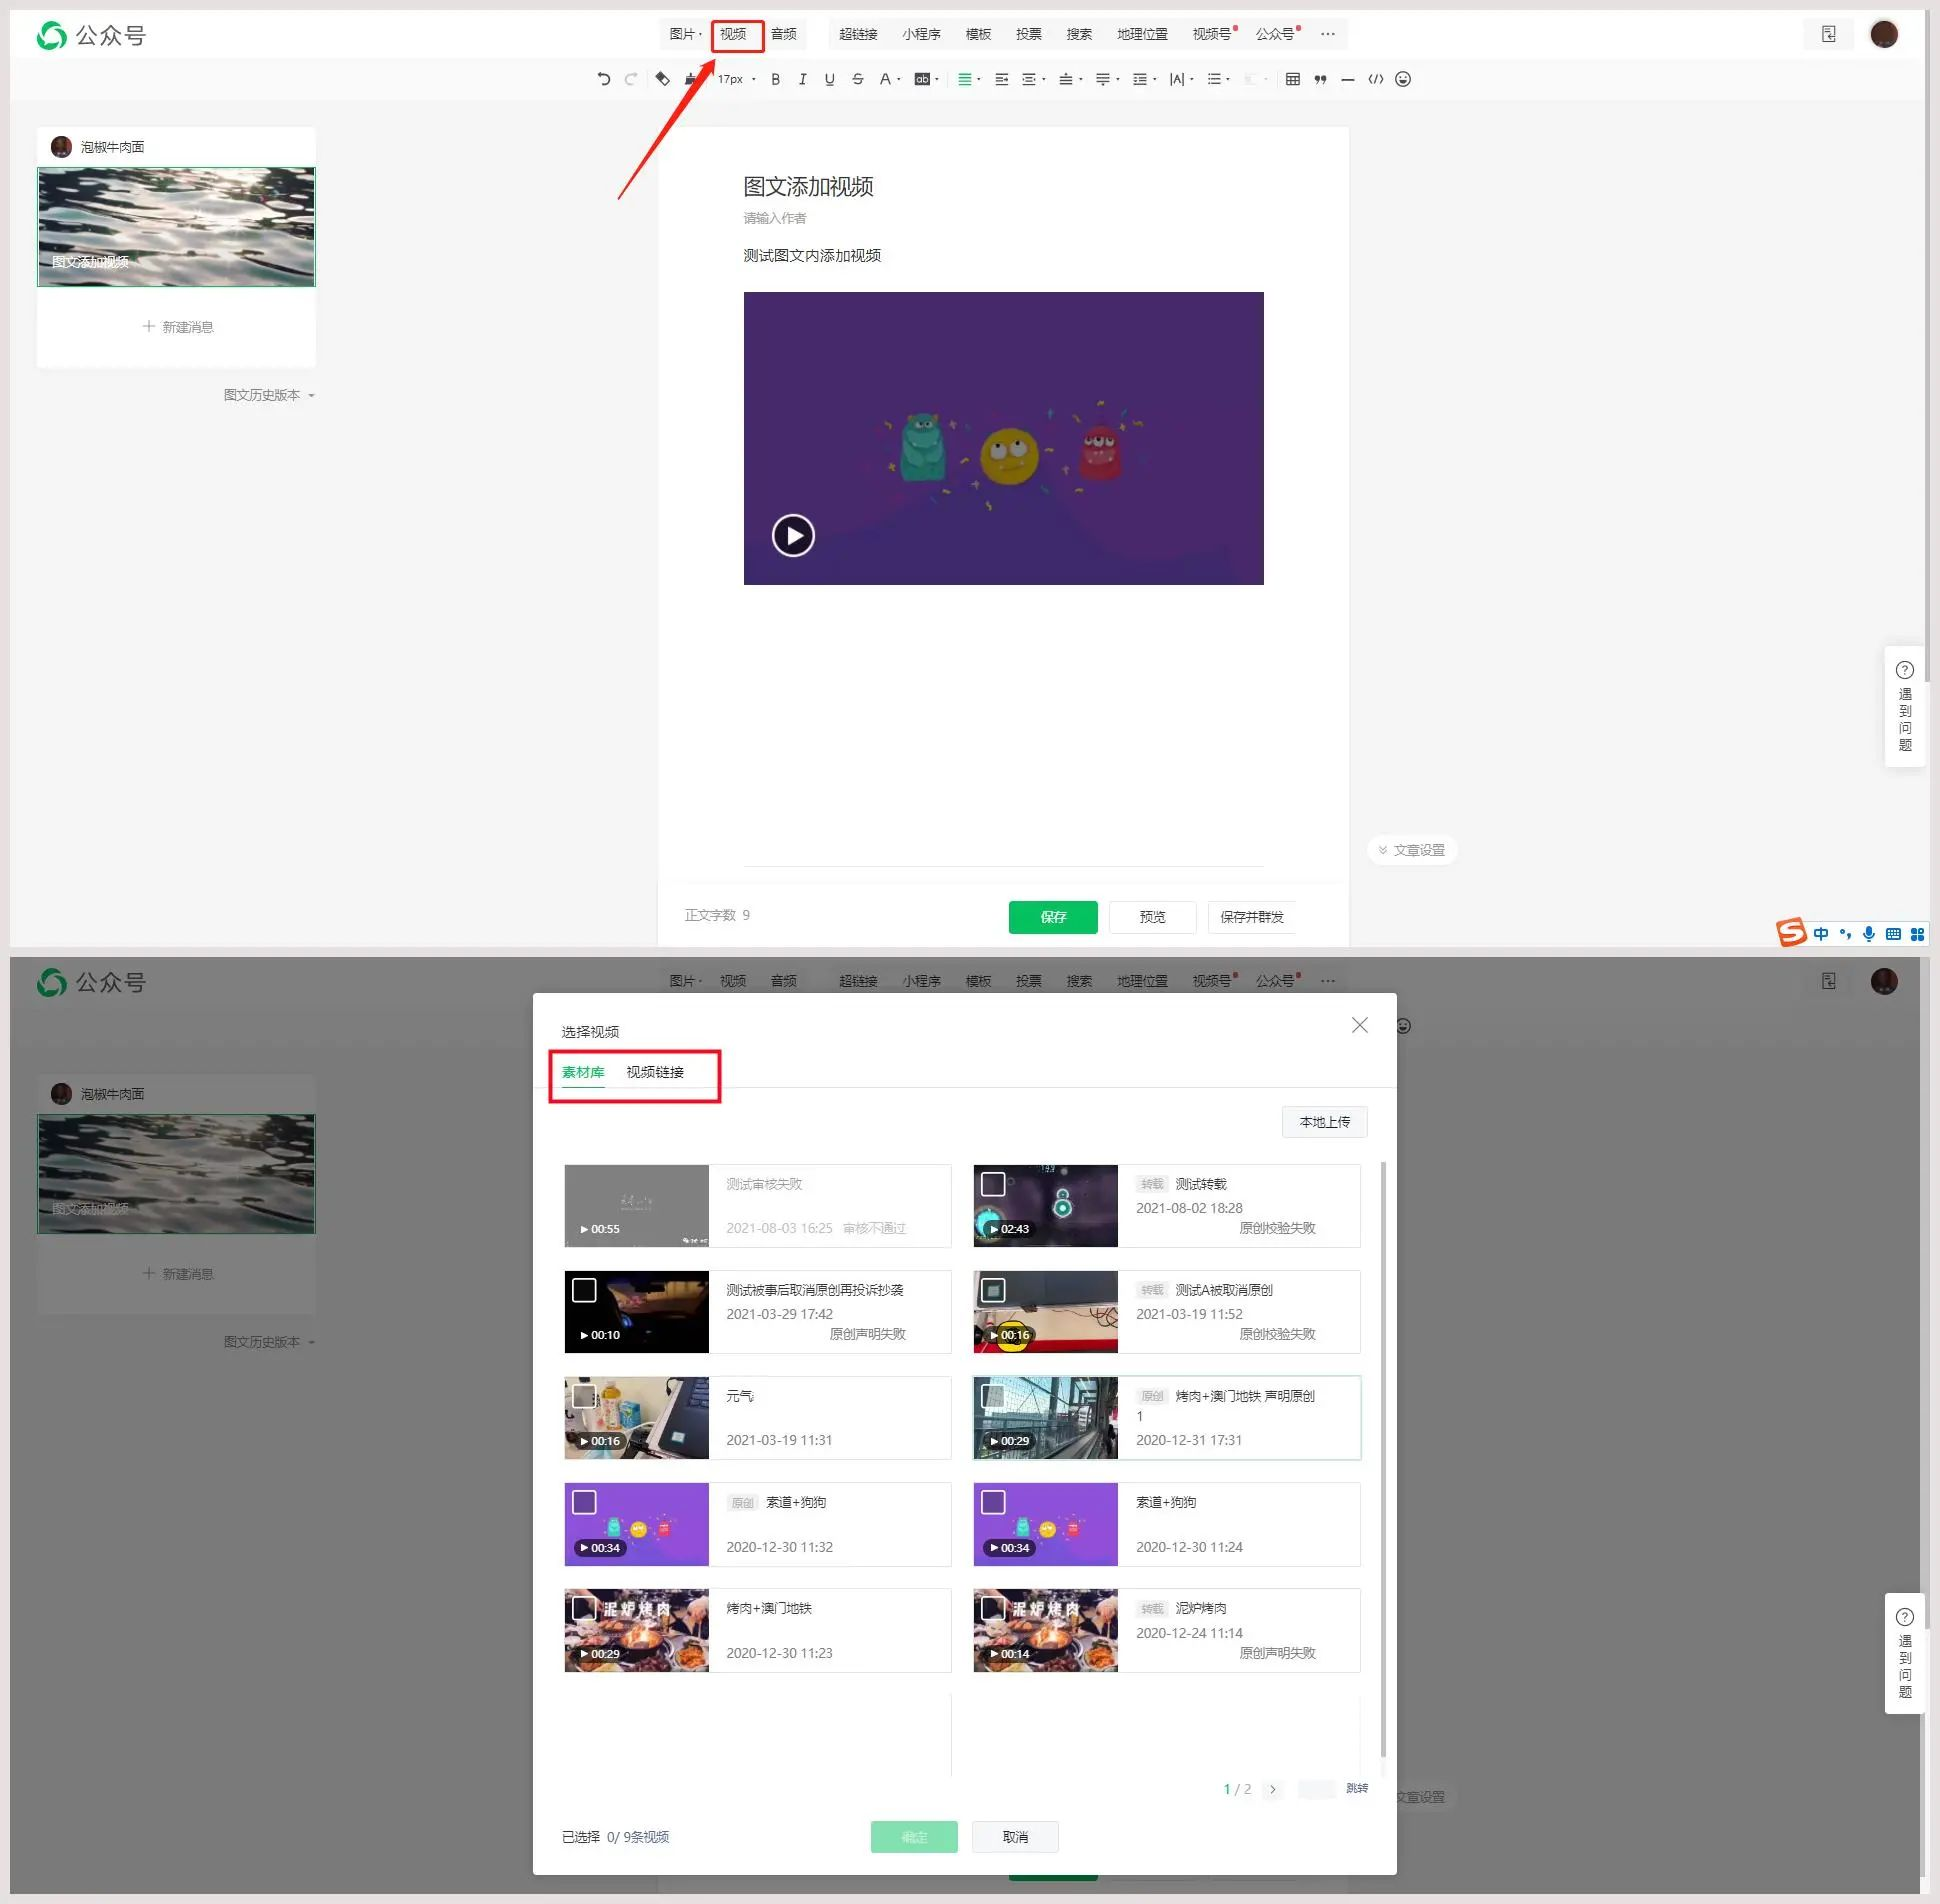Viewport: 1940px width, 1904px height.
Task: Open the emoji picker icon
Action: click(1403, 79)
